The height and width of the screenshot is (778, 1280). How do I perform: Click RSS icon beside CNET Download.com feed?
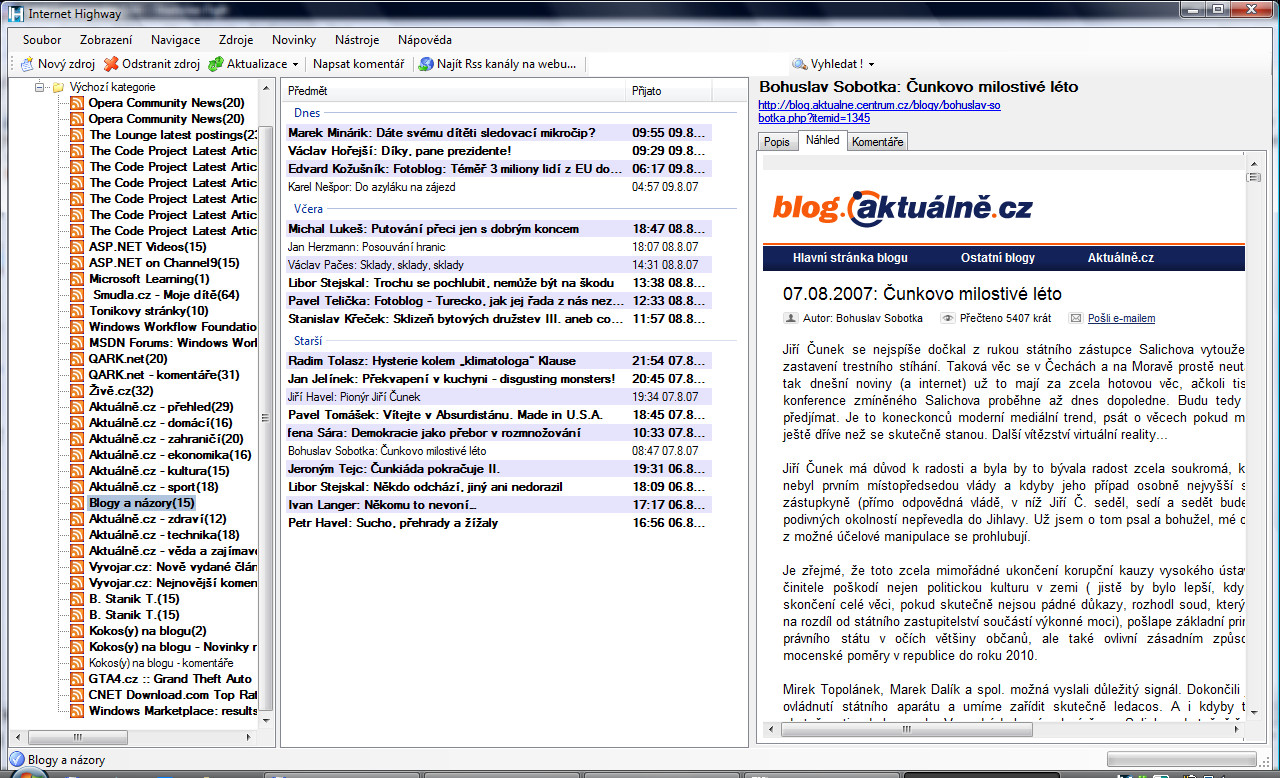[77, 695]
